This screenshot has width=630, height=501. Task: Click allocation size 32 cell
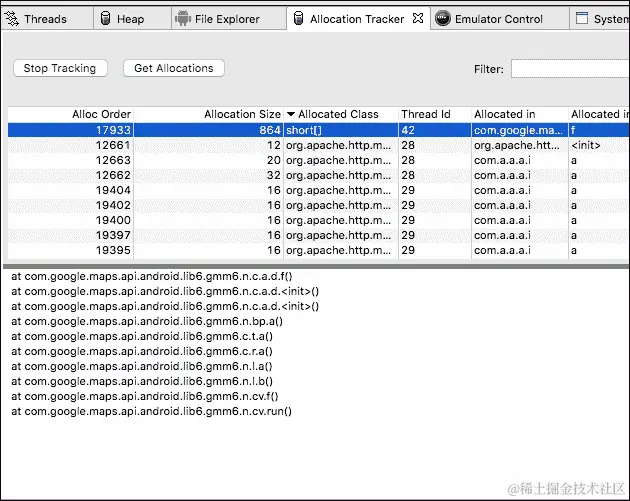coord(209,175)
